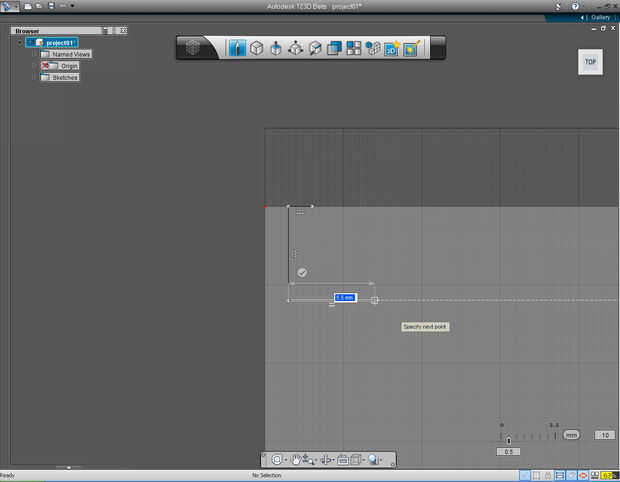Click the grid unit slider handle
This screenshot has height=482, width=620.
point(509,440)
